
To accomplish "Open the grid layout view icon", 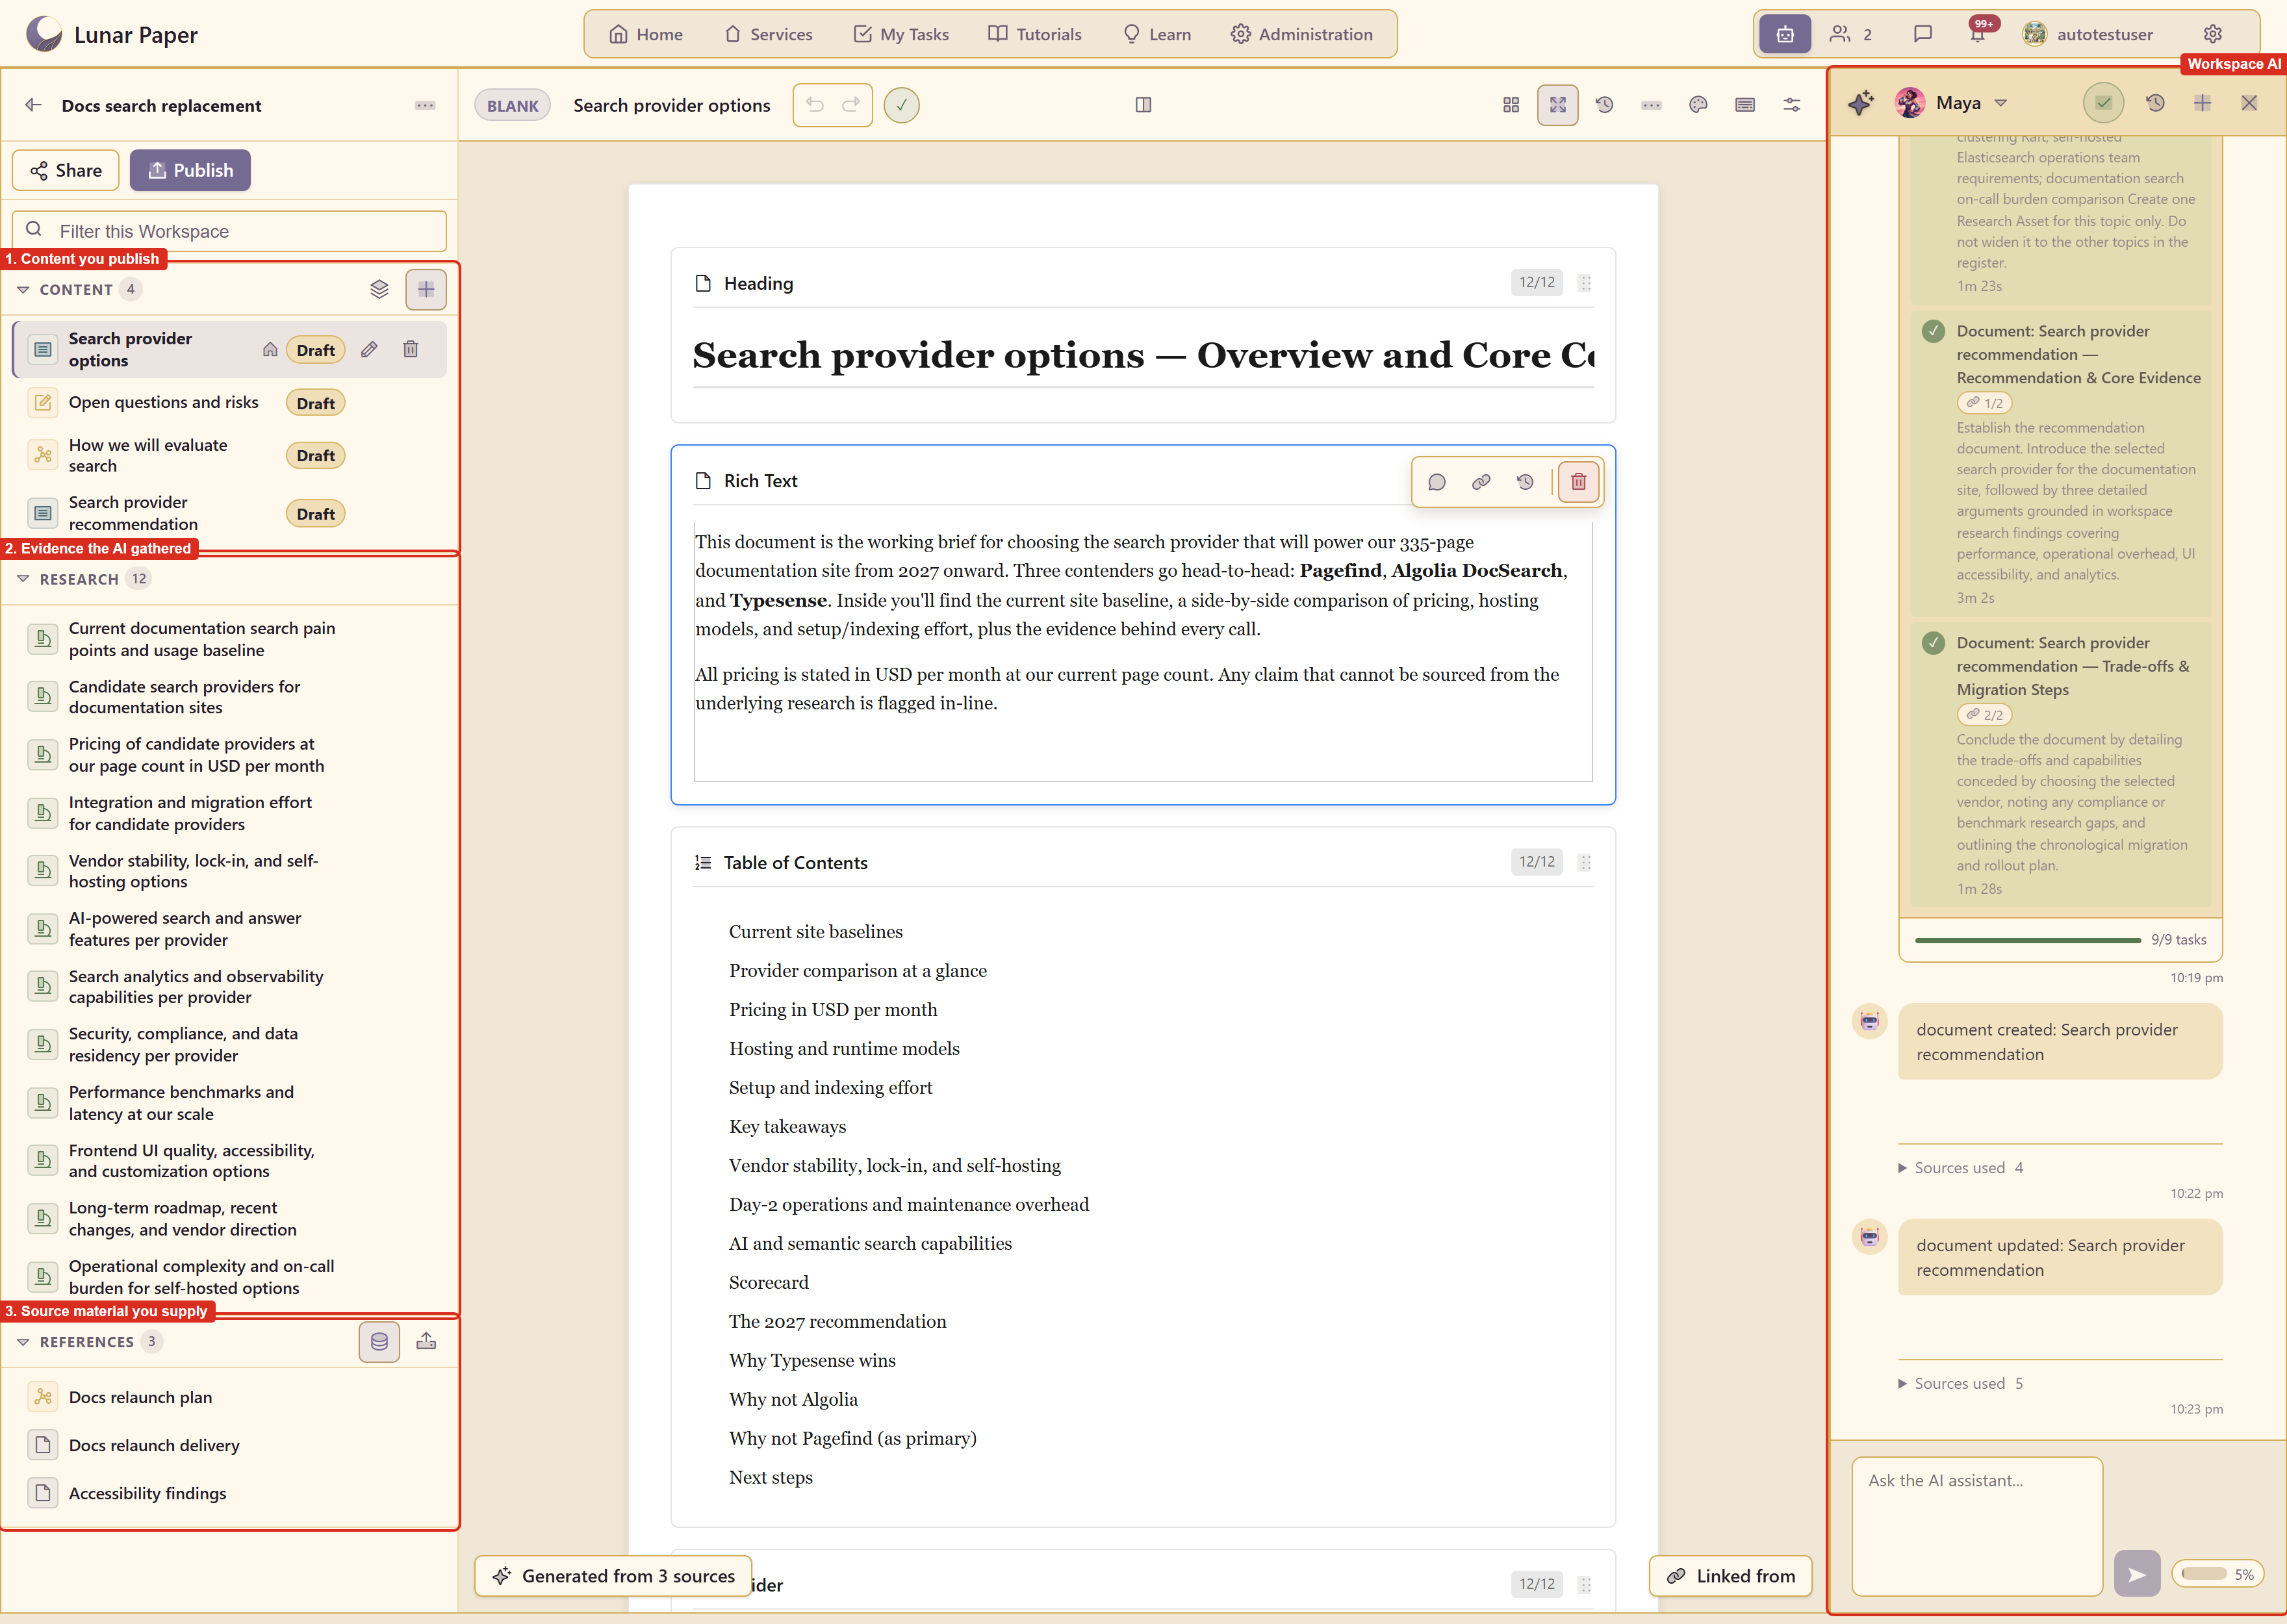I will click(x=1511, y=105).
